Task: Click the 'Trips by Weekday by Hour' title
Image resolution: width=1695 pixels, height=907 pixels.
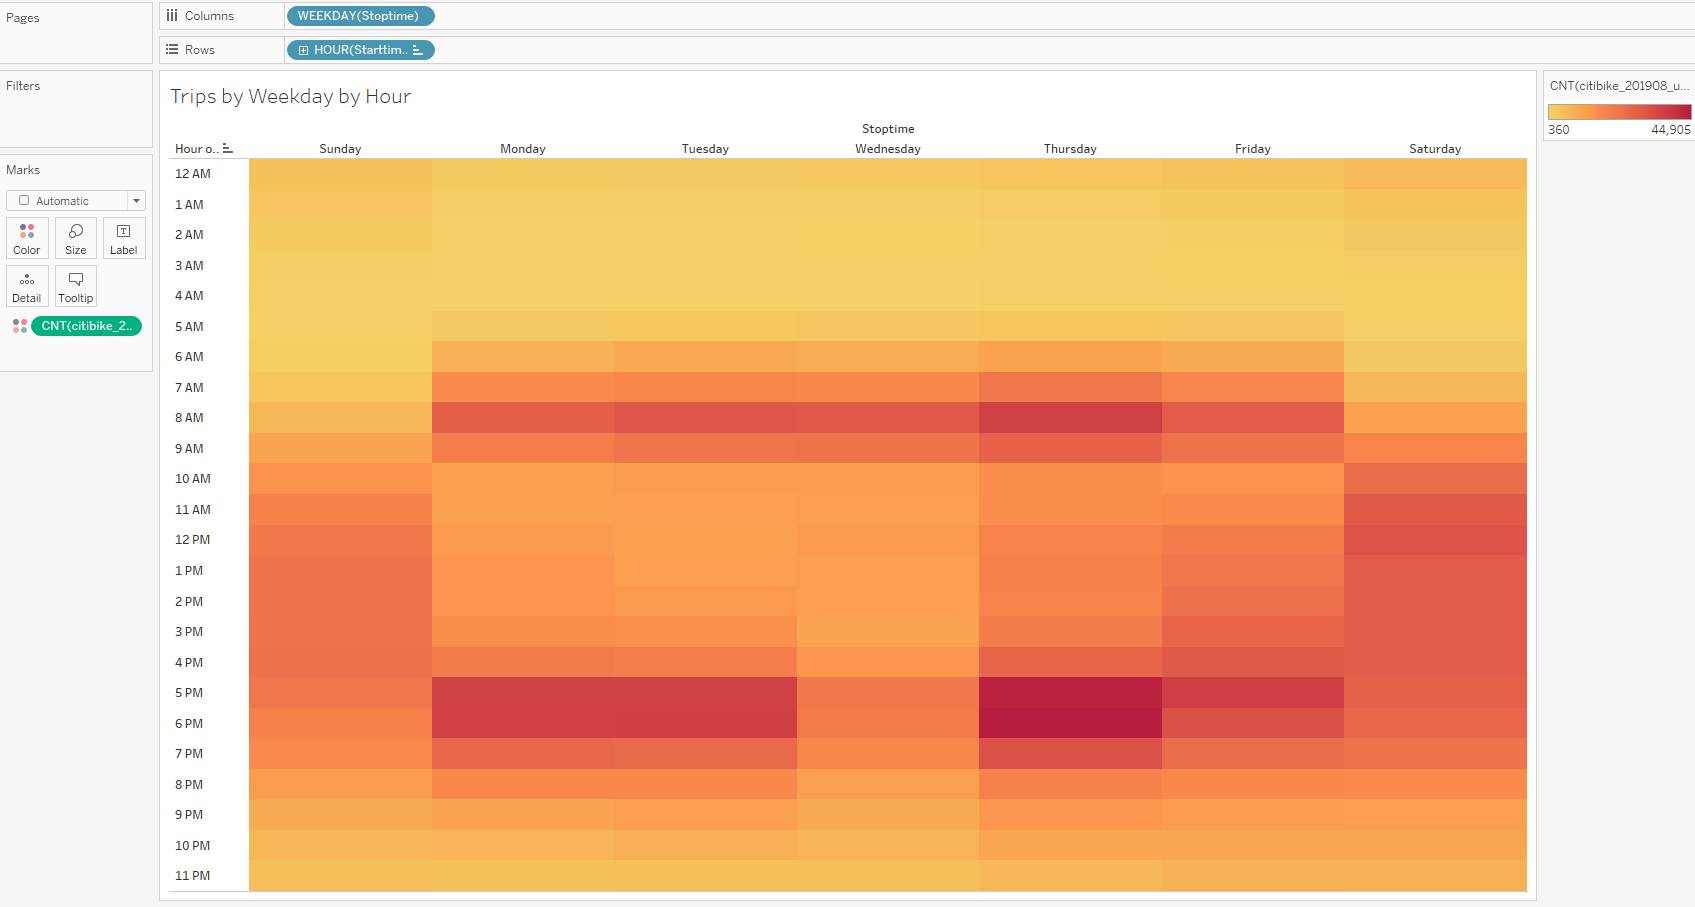Action: click(290, 96)
